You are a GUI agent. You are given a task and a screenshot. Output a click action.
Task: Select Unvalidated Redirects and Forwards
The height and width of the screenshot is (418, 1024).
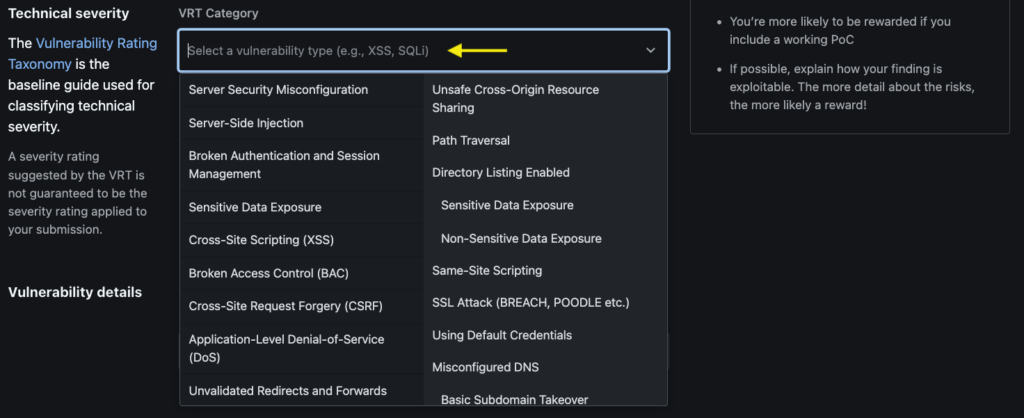[x=287, y=390]
